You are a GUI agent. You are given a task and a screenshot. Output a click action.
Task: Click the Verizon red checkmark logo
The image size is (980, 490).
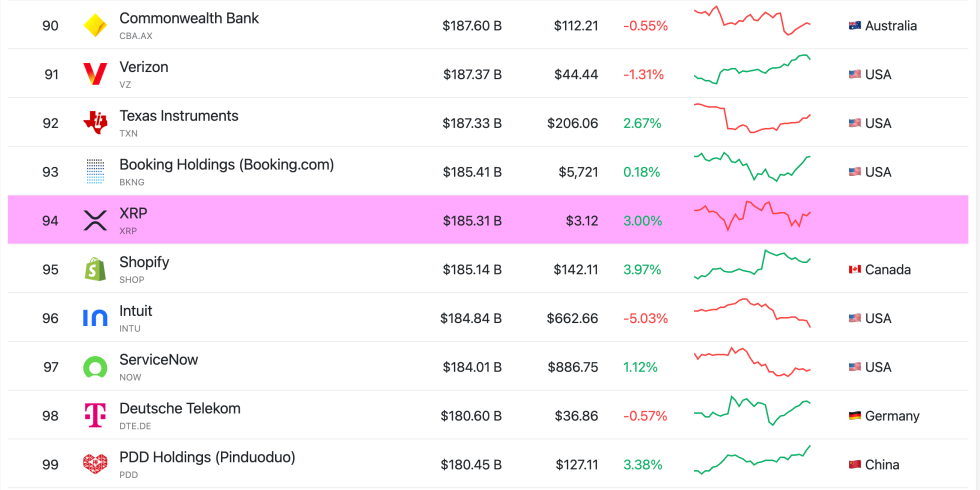95,75
